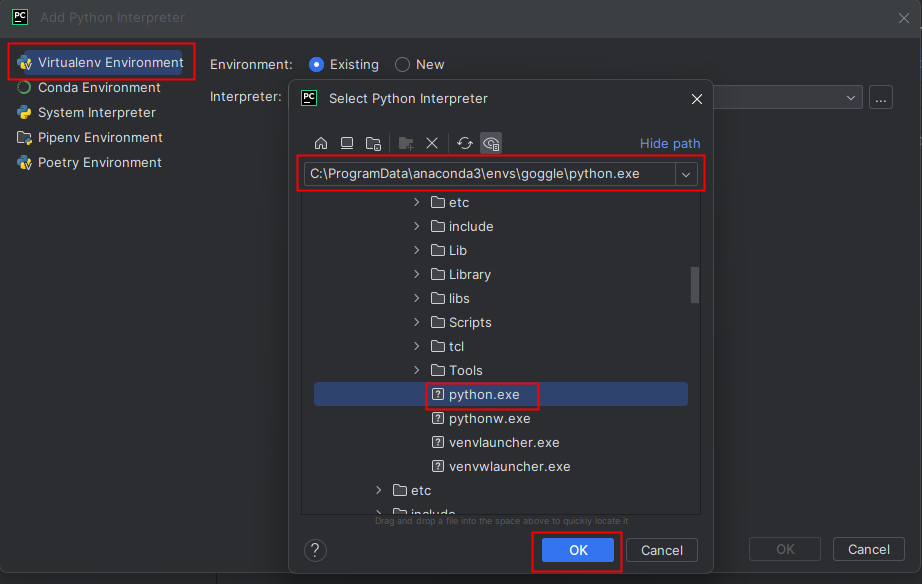Expand the libs folder node

[x=417, y=298]
